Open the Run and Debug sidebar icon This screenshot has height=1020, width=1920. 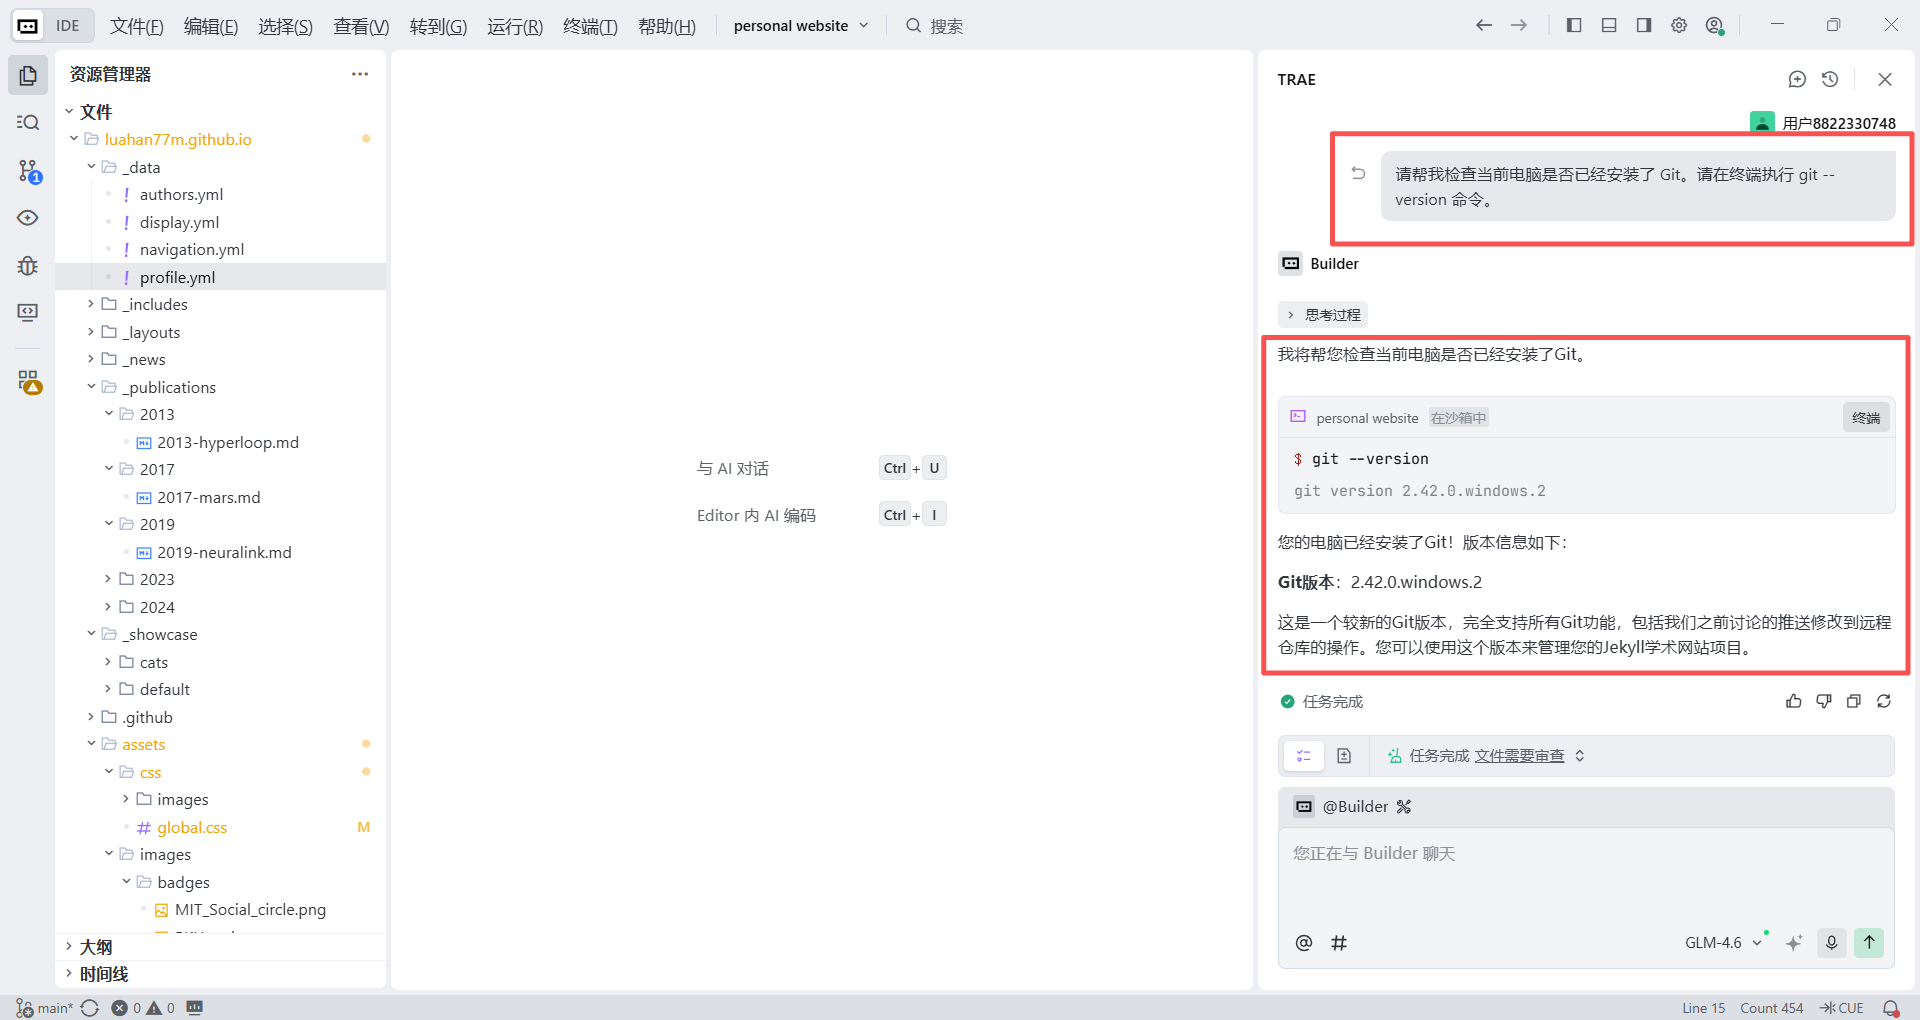[28, 265]
